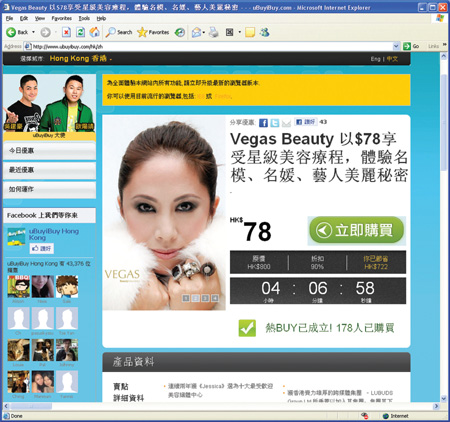Share deal via email envelope icon

[286, 123]
